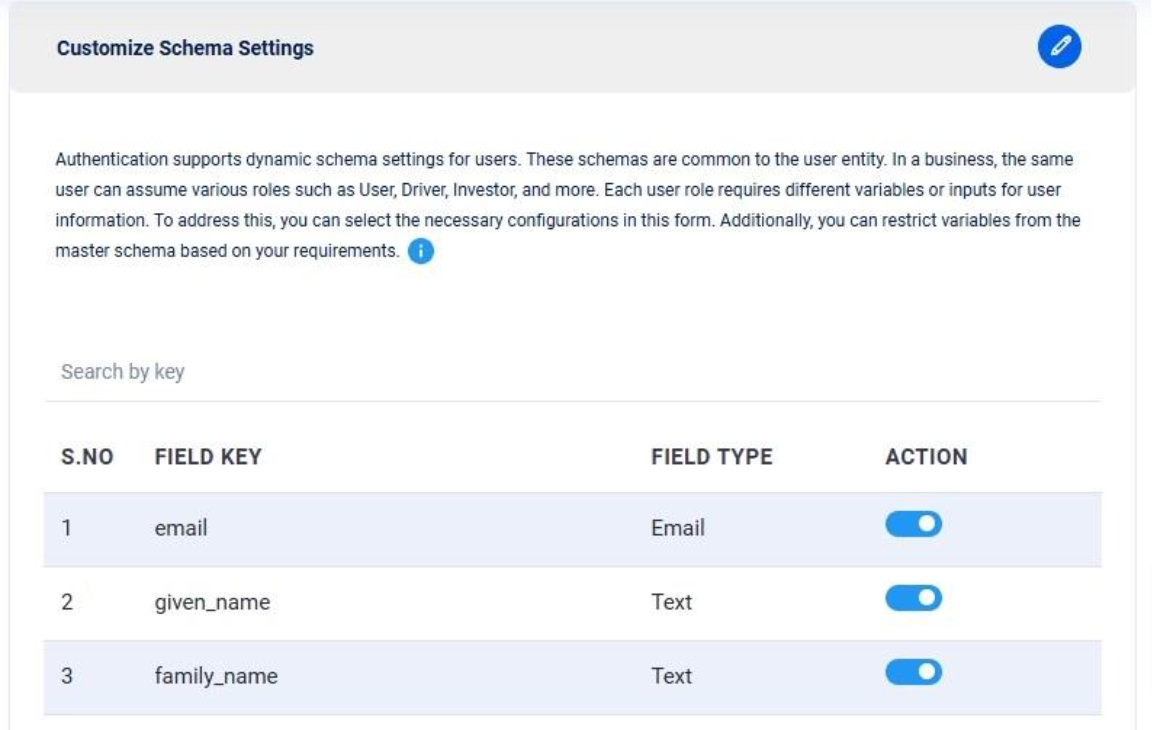Click the Text type in given_name row
The height and width of the screenshot is (730, 1152).
(x=671, y=603)
